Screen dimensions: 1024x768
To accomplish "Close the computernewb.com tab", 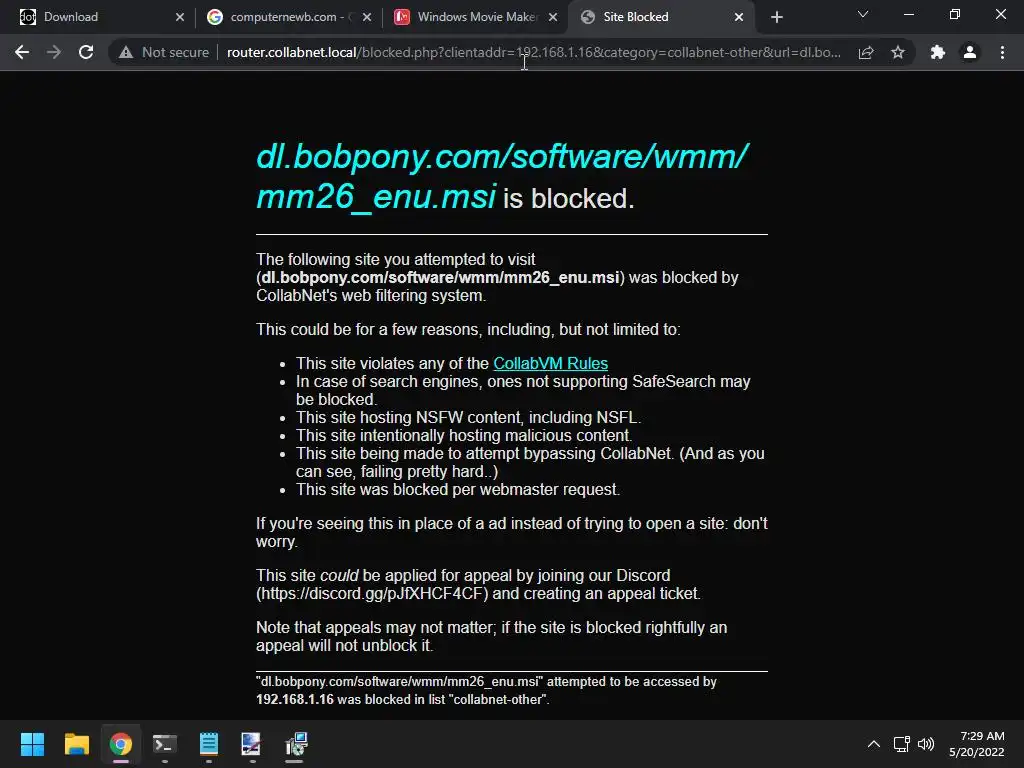I will [x=367, y=17].
